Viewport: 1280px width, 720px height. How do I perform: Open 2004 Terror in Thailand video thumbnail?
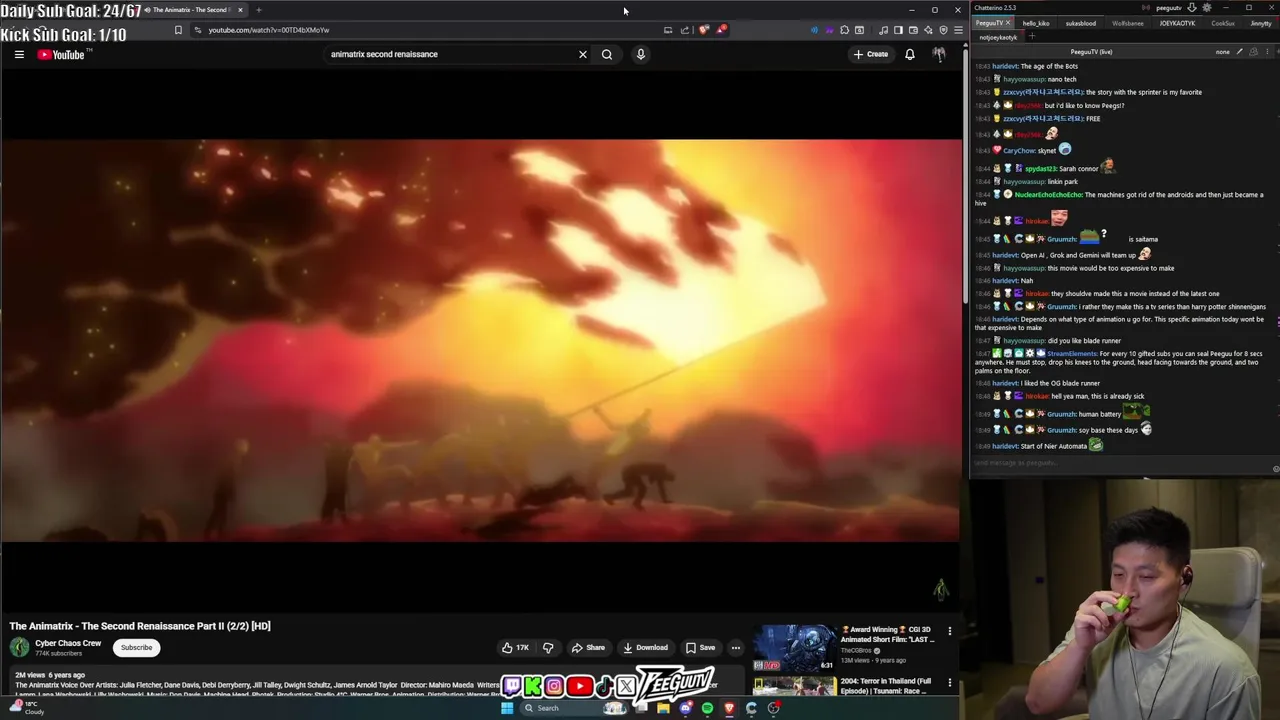pos(794,687)
